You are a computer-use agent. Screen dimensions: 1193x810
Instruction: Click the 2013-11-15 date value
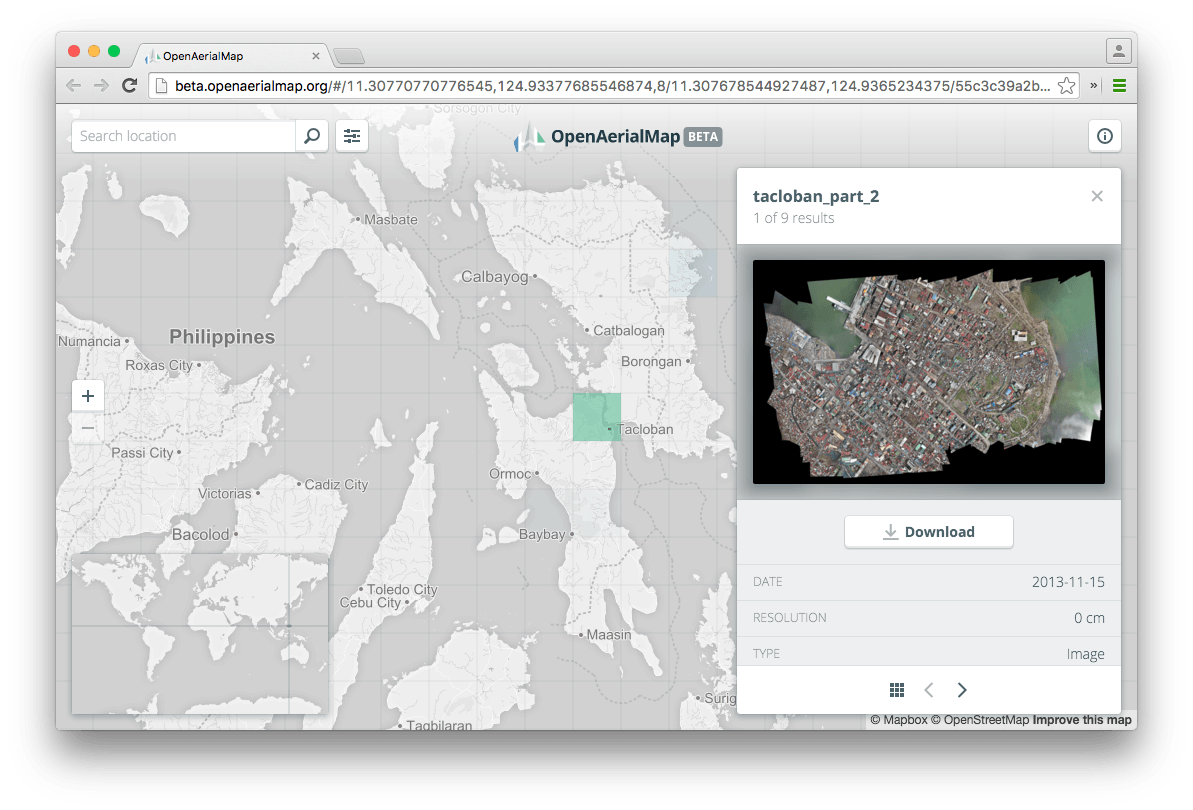[1068, 582]
